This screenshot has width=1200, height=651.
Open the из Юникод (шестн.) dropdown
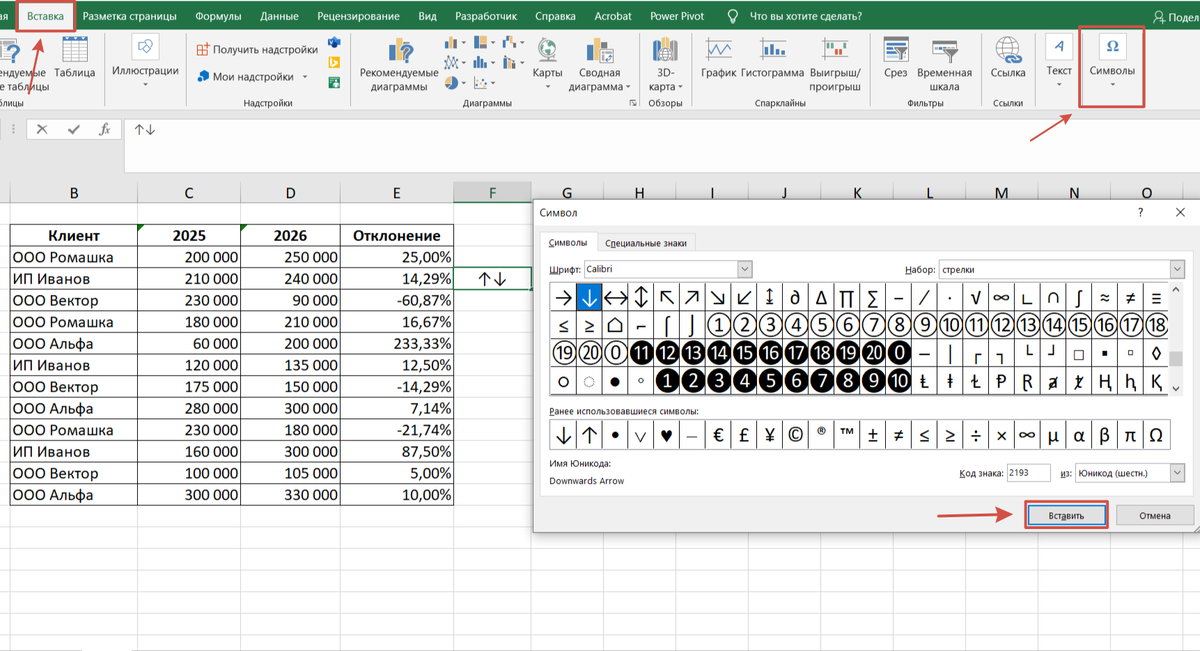point(1176,473)
